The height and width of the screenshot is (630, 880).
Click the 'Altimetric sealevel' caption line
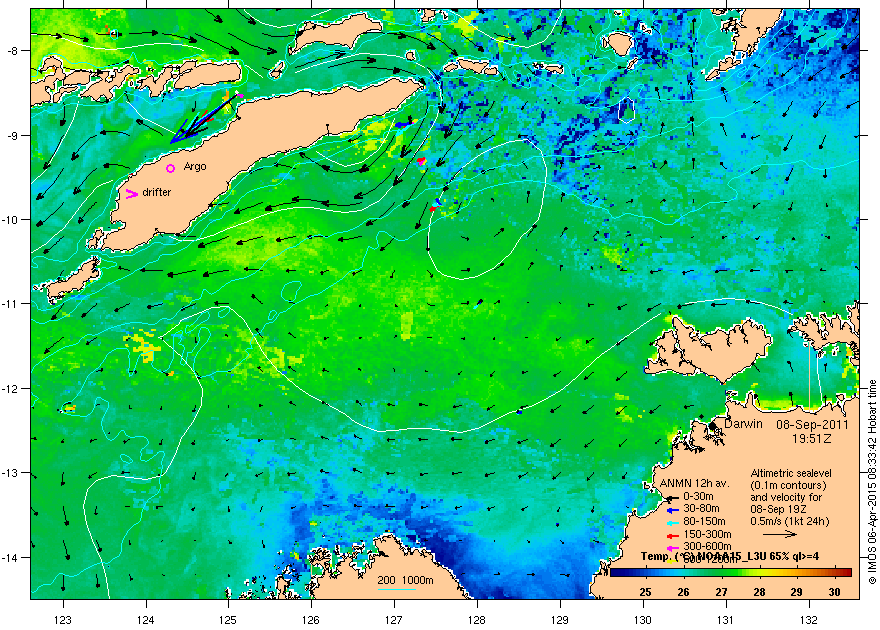pos(791,473)
